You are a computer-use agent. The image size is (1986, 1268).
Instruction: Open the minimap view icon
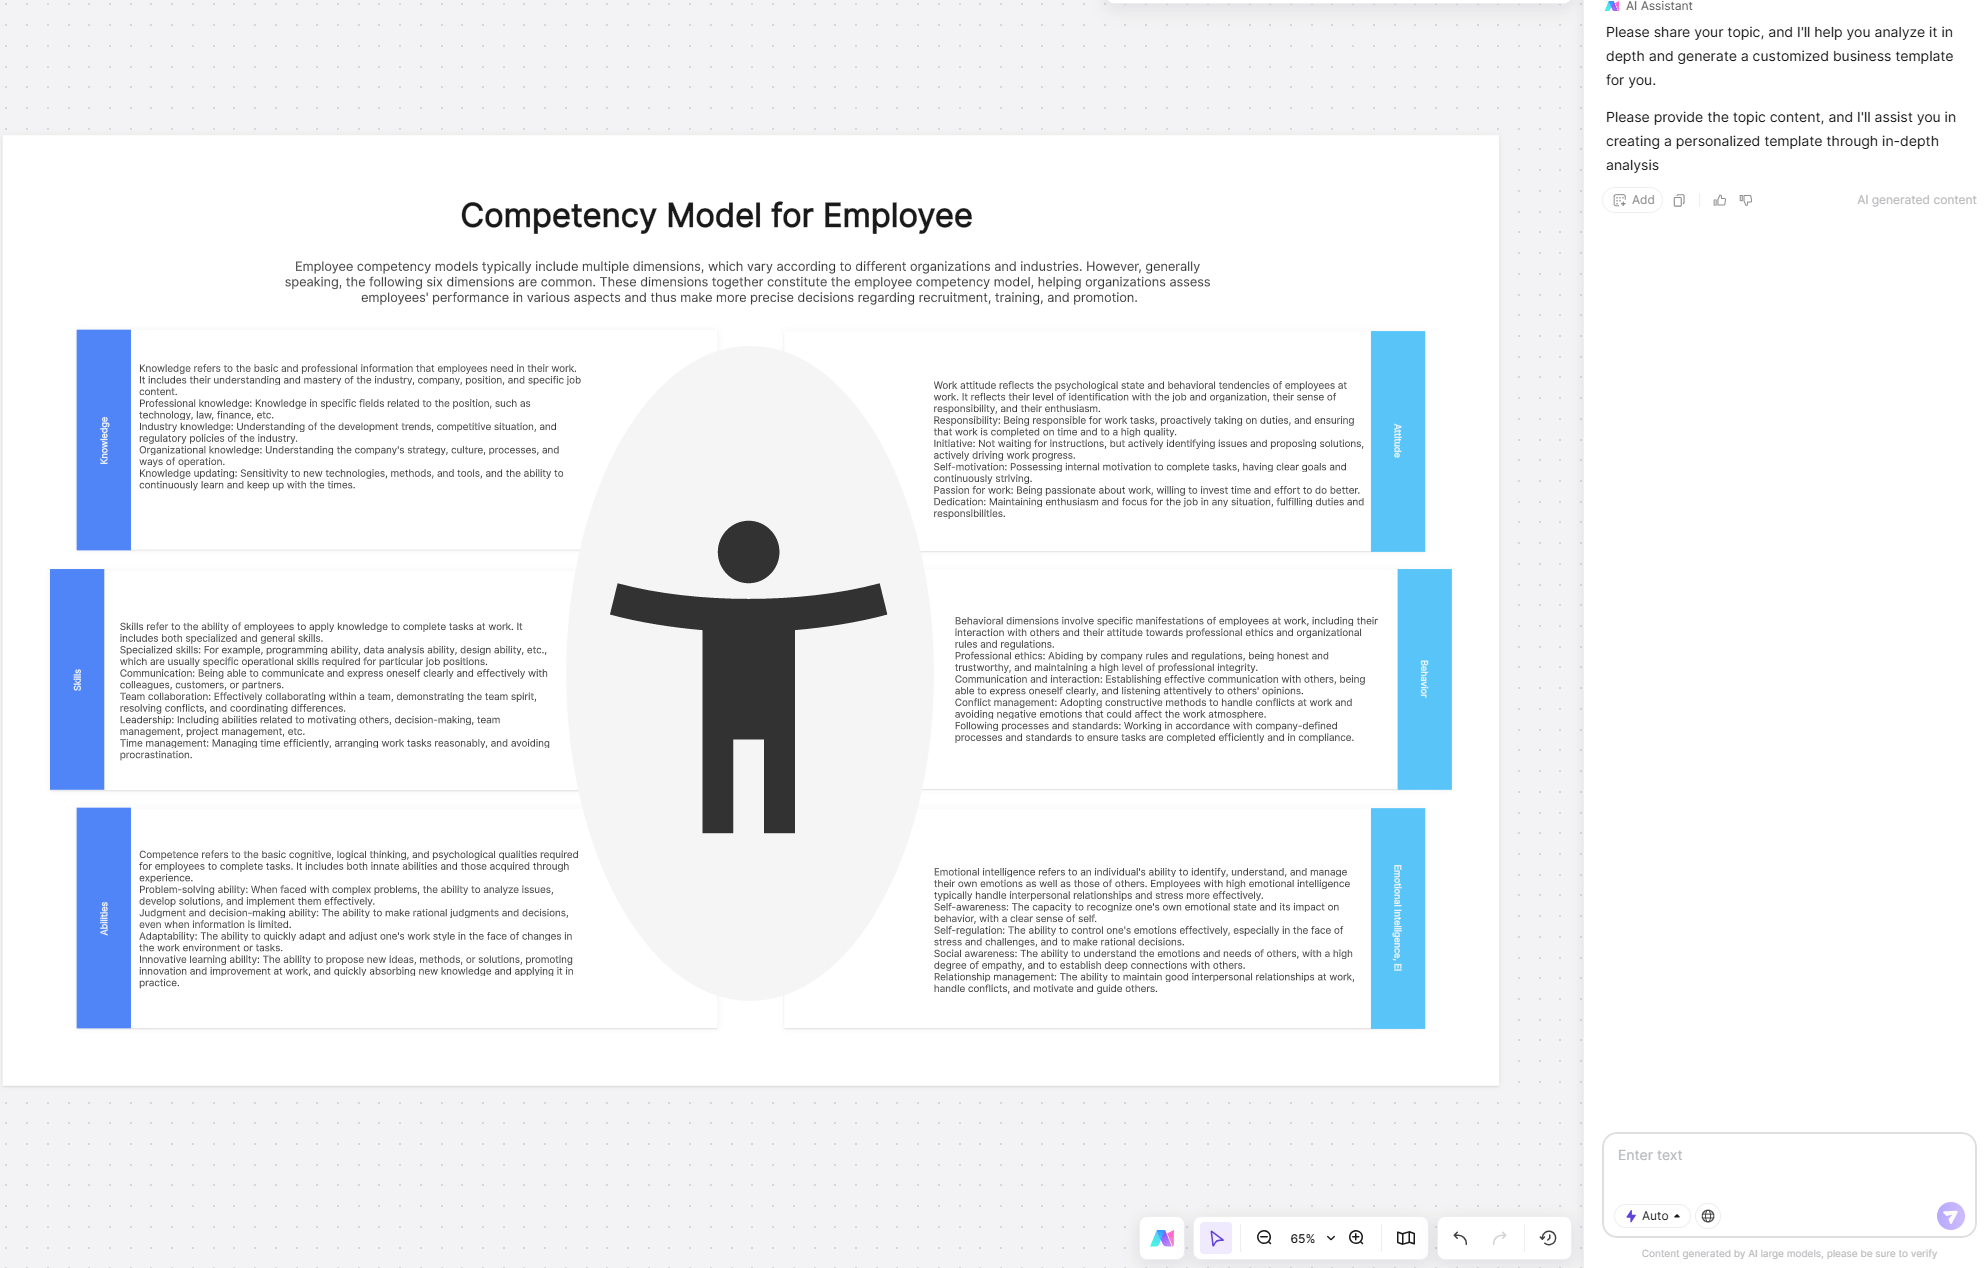coord(1405,1238)
